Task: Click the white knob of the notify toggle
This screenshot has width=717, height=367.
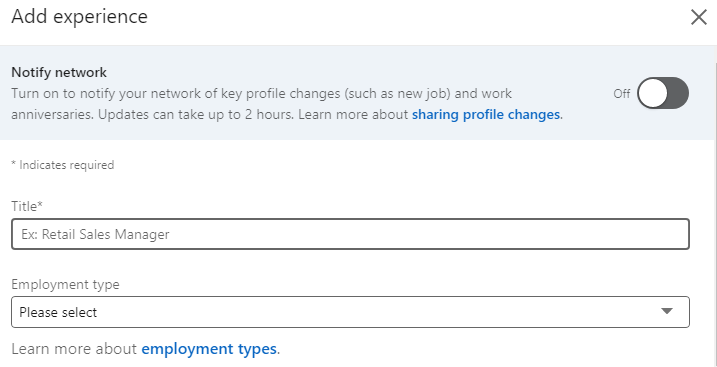Action: click(653, 93)
